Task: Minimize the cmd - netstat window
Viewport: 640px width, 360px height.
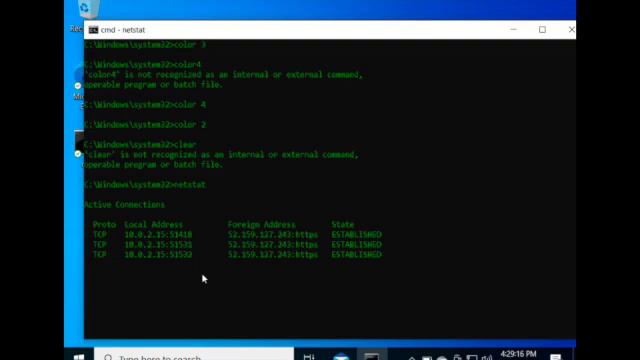Action: 513,29
